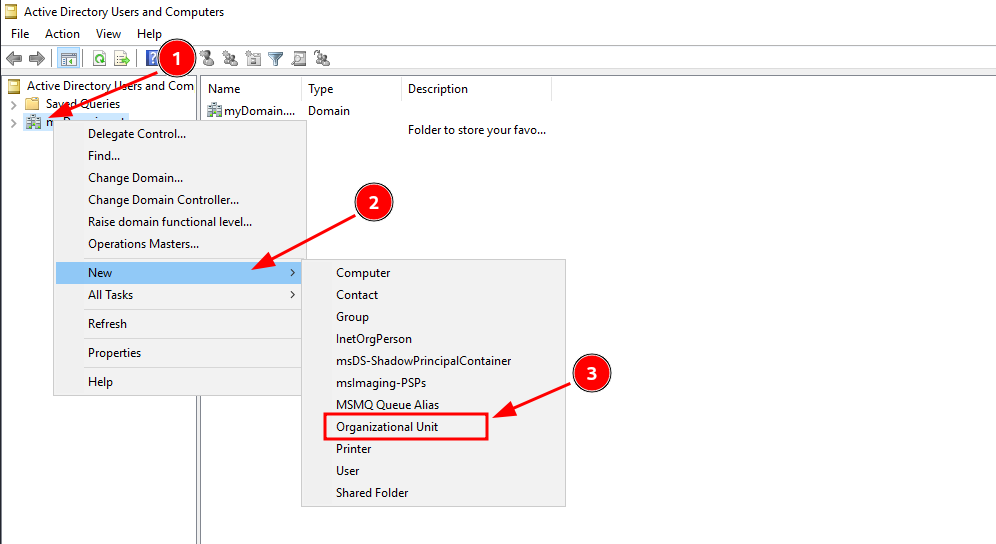Viewport: 996px width, 544px height.
Task: Select Change Domain... in the context menu
Action: tap(178, 178)
